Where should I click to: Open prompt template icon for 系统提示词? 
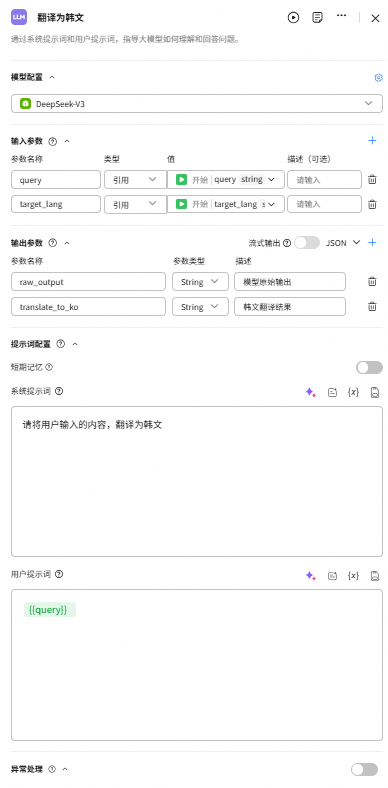coord(332,392)
